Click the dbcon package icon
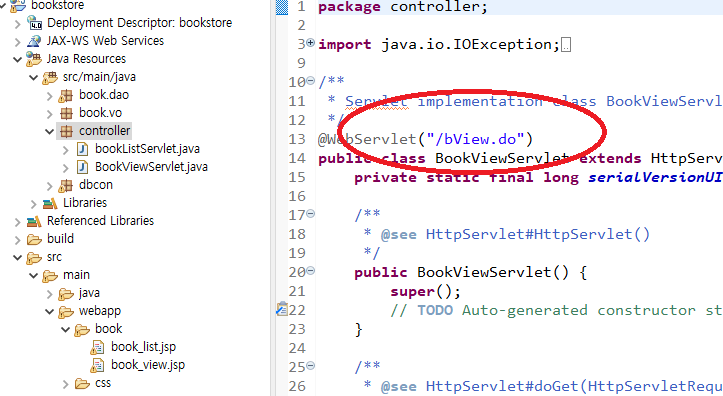Viewport: 723px width, 396px height. tap(66, 185)
